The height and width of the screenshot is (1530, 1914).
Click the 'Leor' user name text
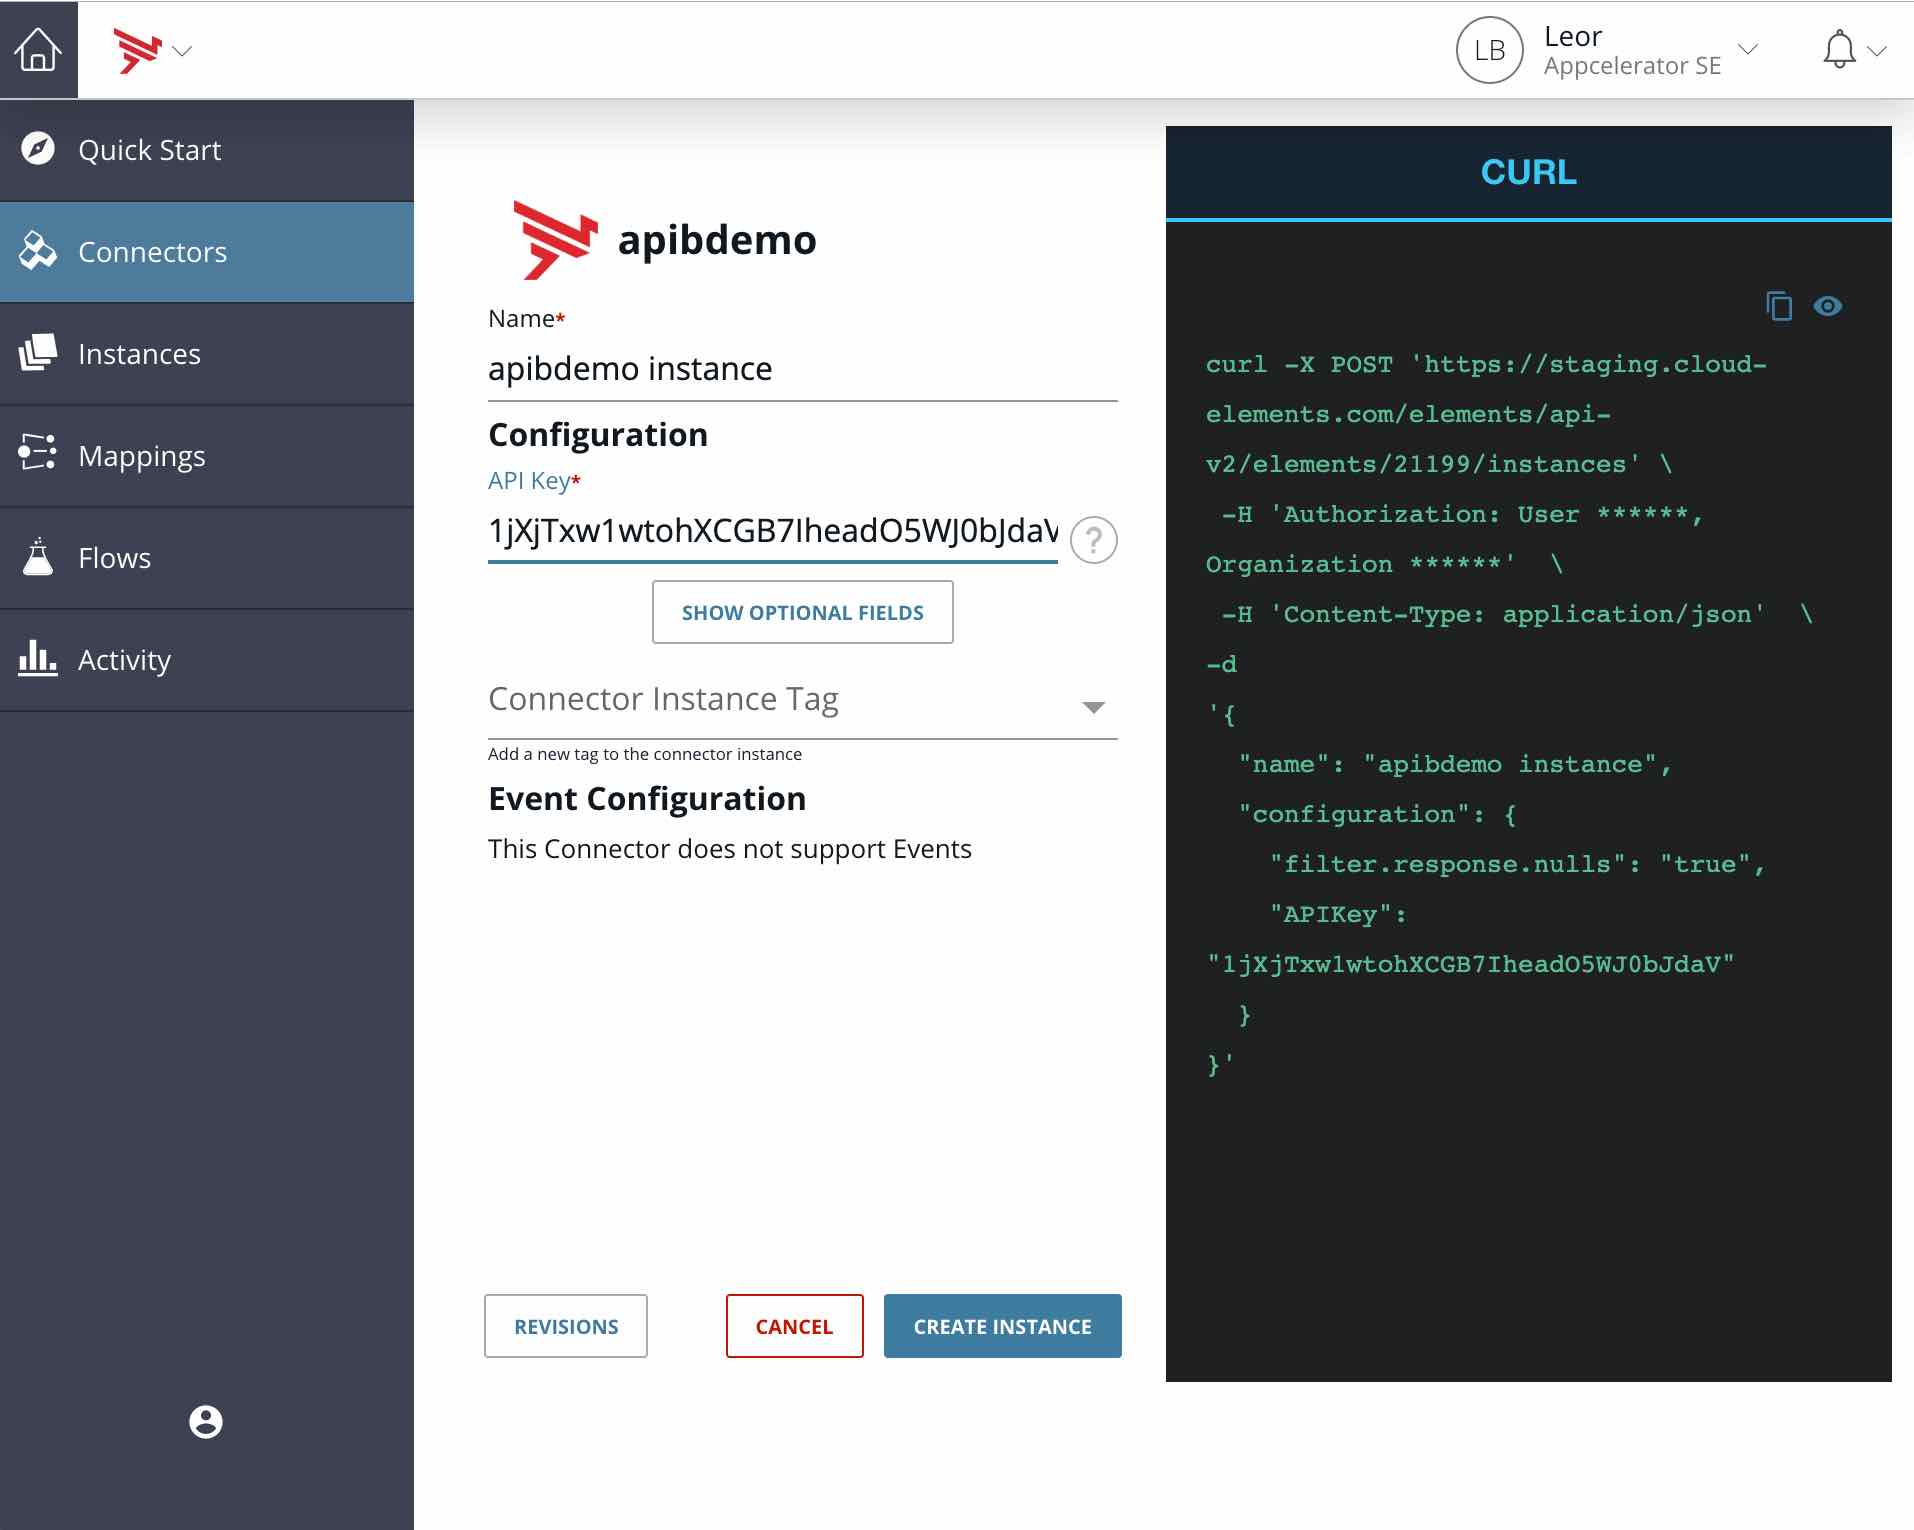tap(1573, 36)
